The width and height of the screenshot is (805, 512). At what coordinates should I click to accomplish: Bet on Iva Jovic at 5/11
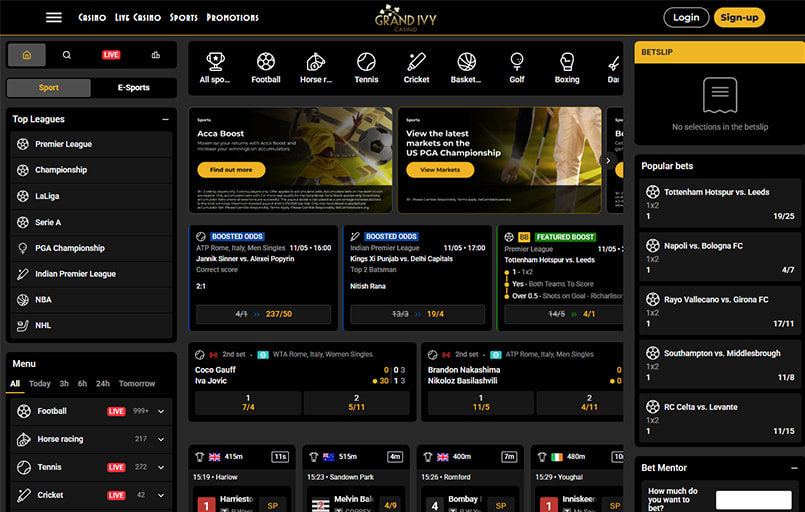click(x=356, y=403)
